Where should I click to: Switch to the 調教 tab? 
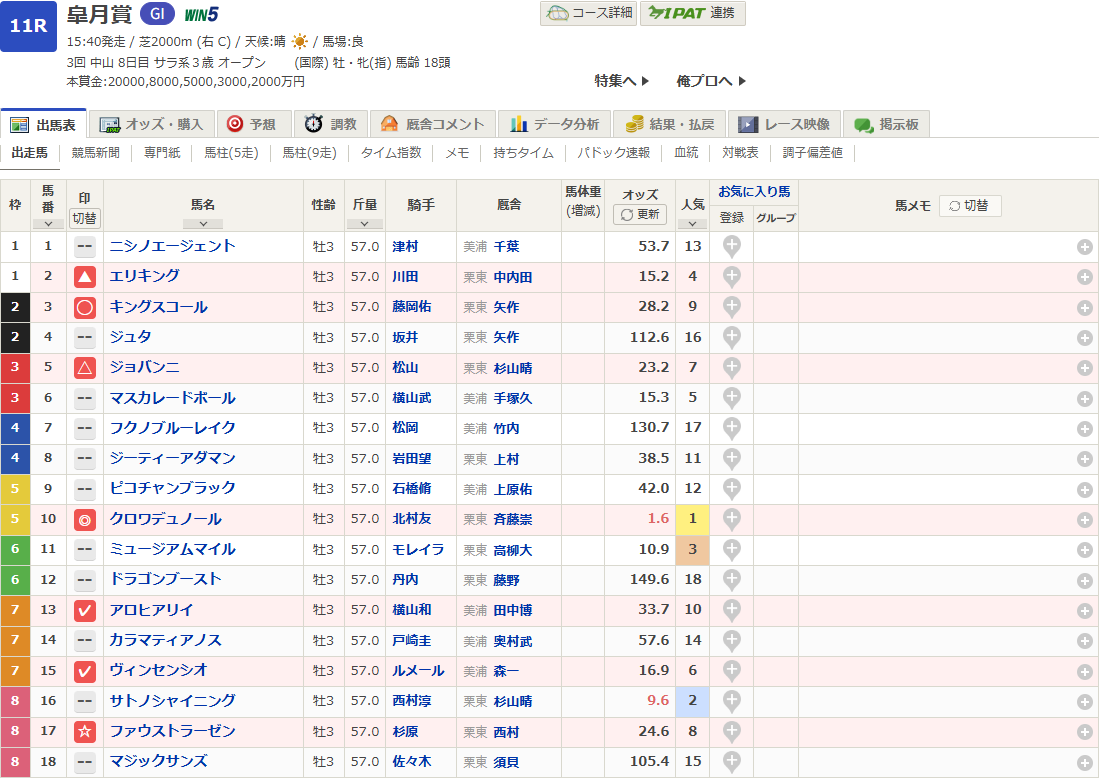[x=331, y=124]
